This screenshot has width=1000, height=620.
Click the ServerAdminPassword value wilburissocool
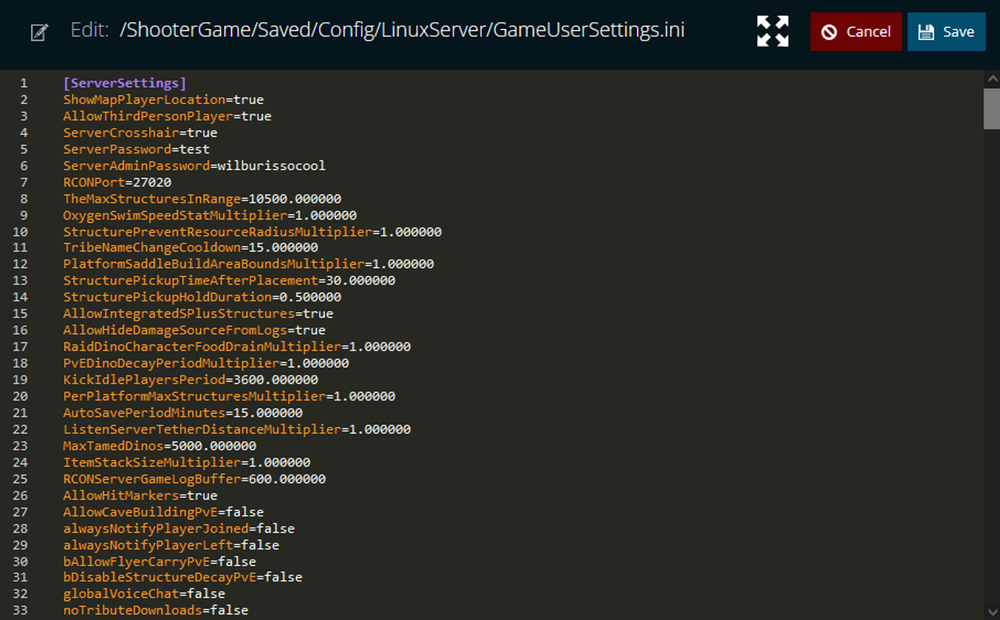(x=271, y=166)
